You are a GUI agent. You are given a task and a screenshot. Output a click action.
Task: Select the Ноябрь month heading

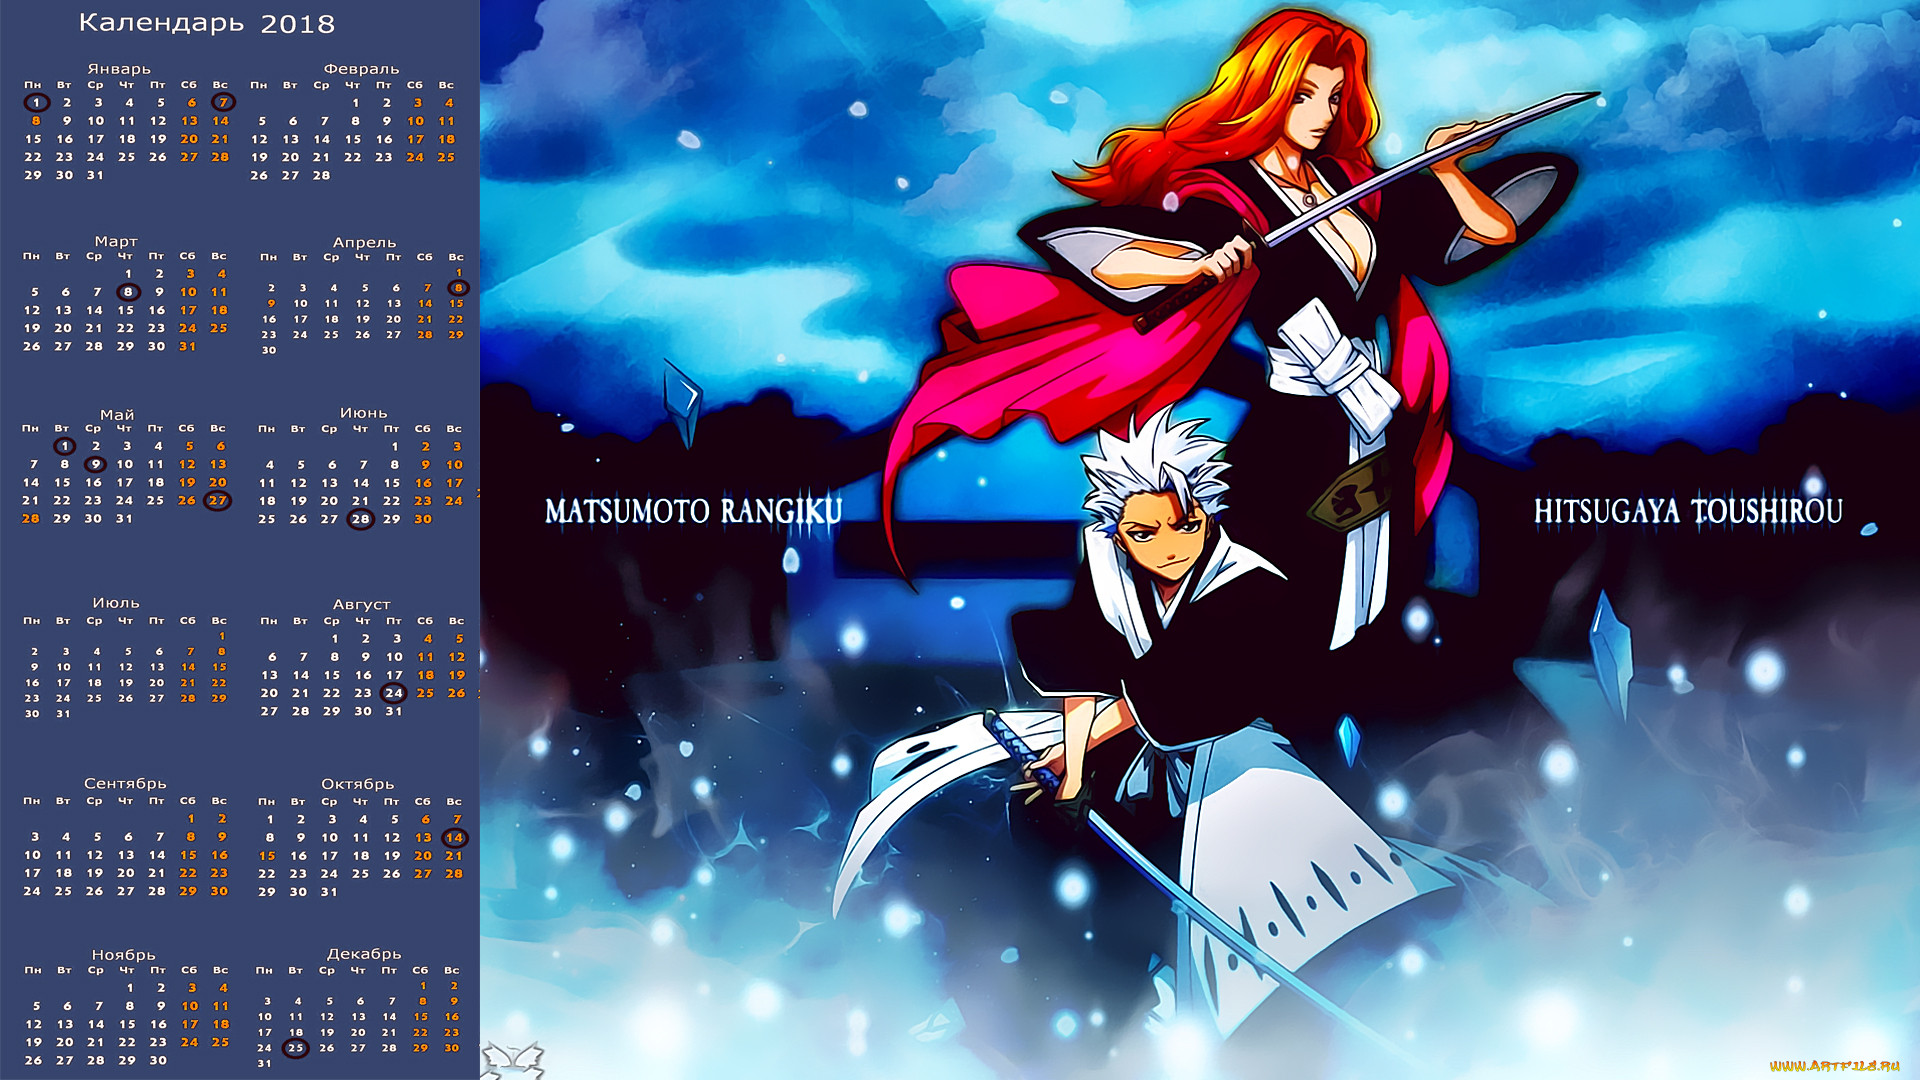point(123,955)
